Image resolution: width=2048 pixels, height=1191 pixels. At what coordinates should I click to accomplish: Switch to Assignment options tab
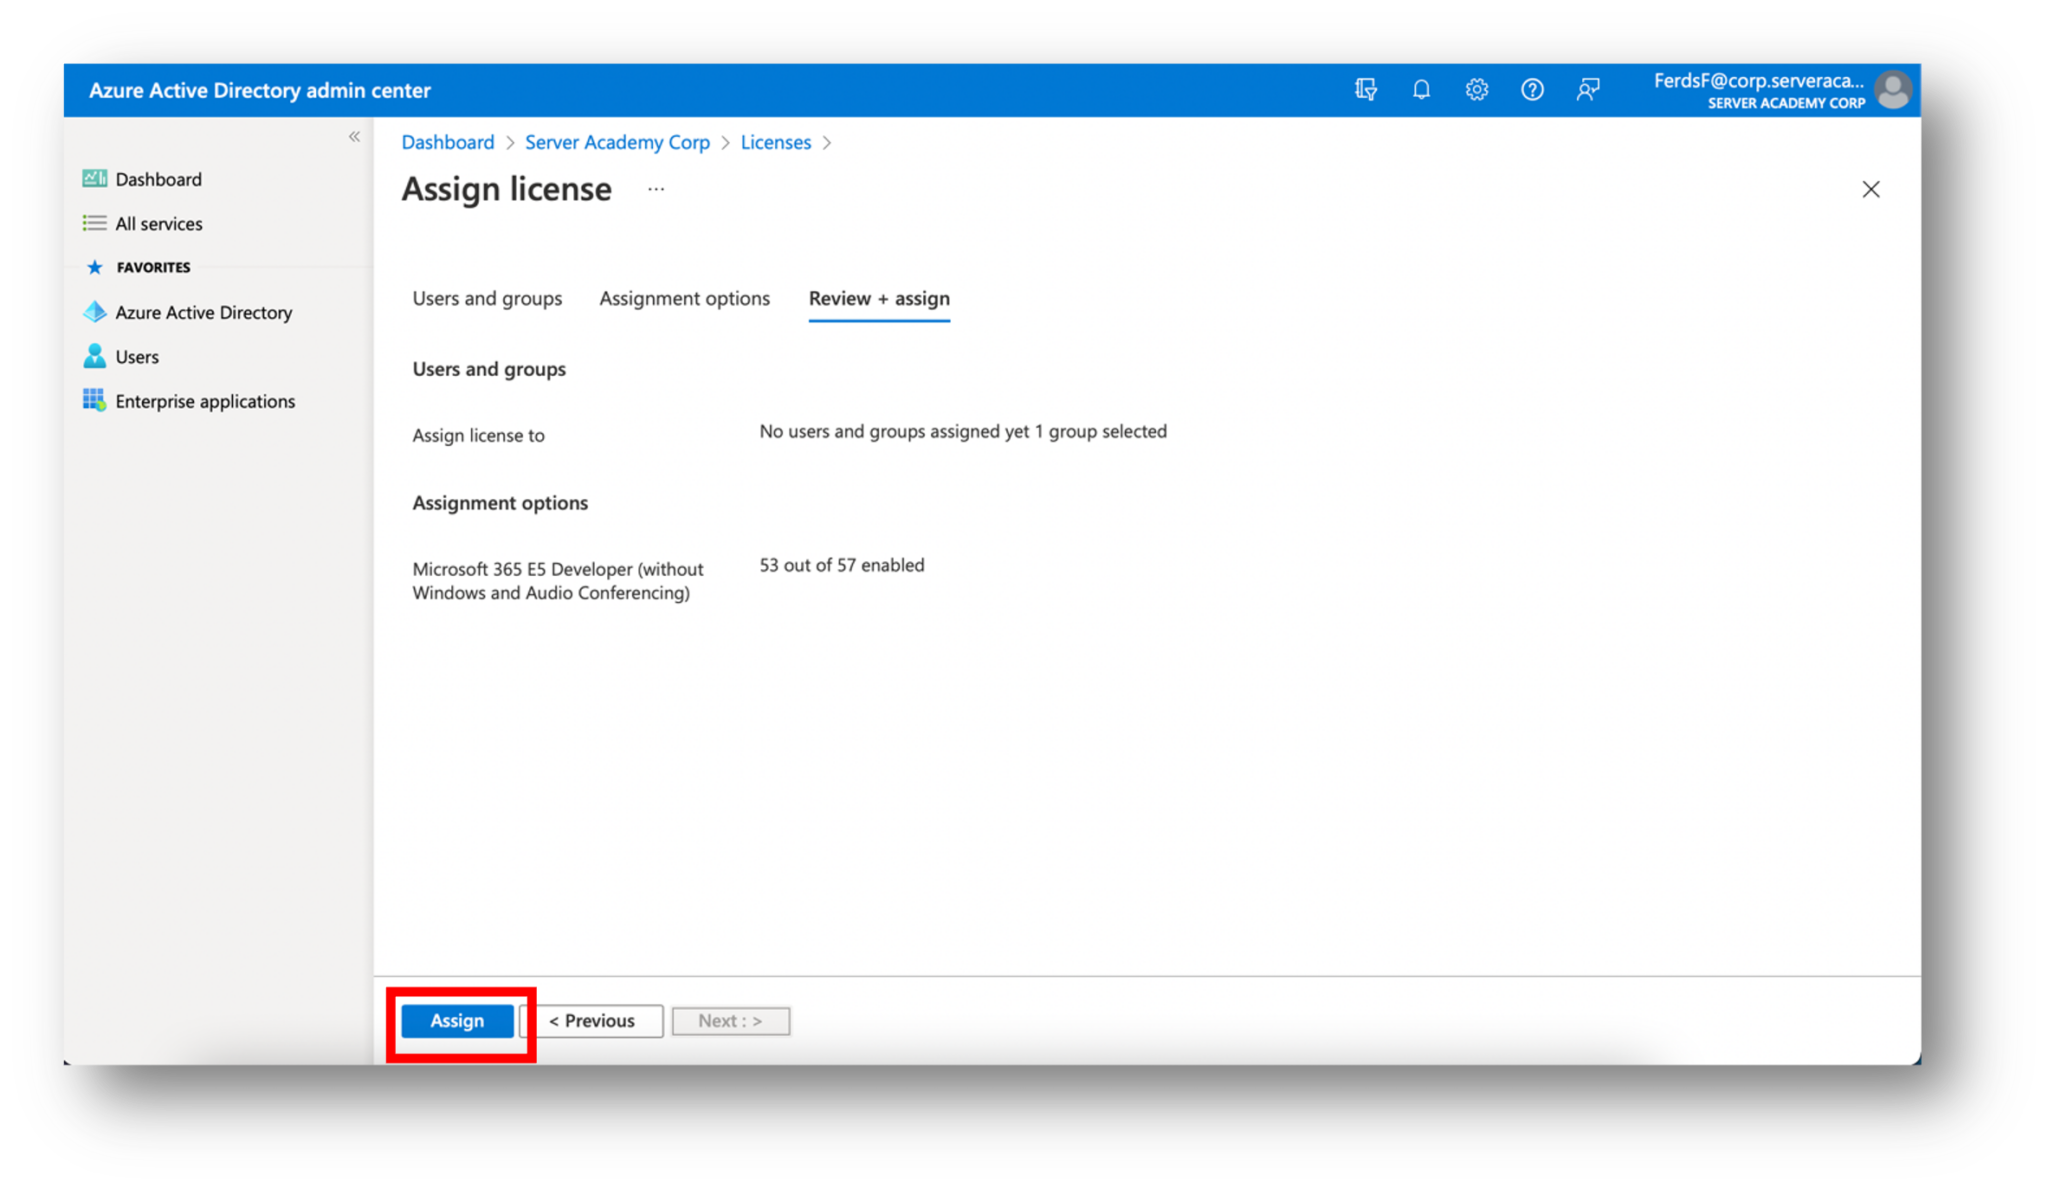pyautogui.click(x=684, y=299)
